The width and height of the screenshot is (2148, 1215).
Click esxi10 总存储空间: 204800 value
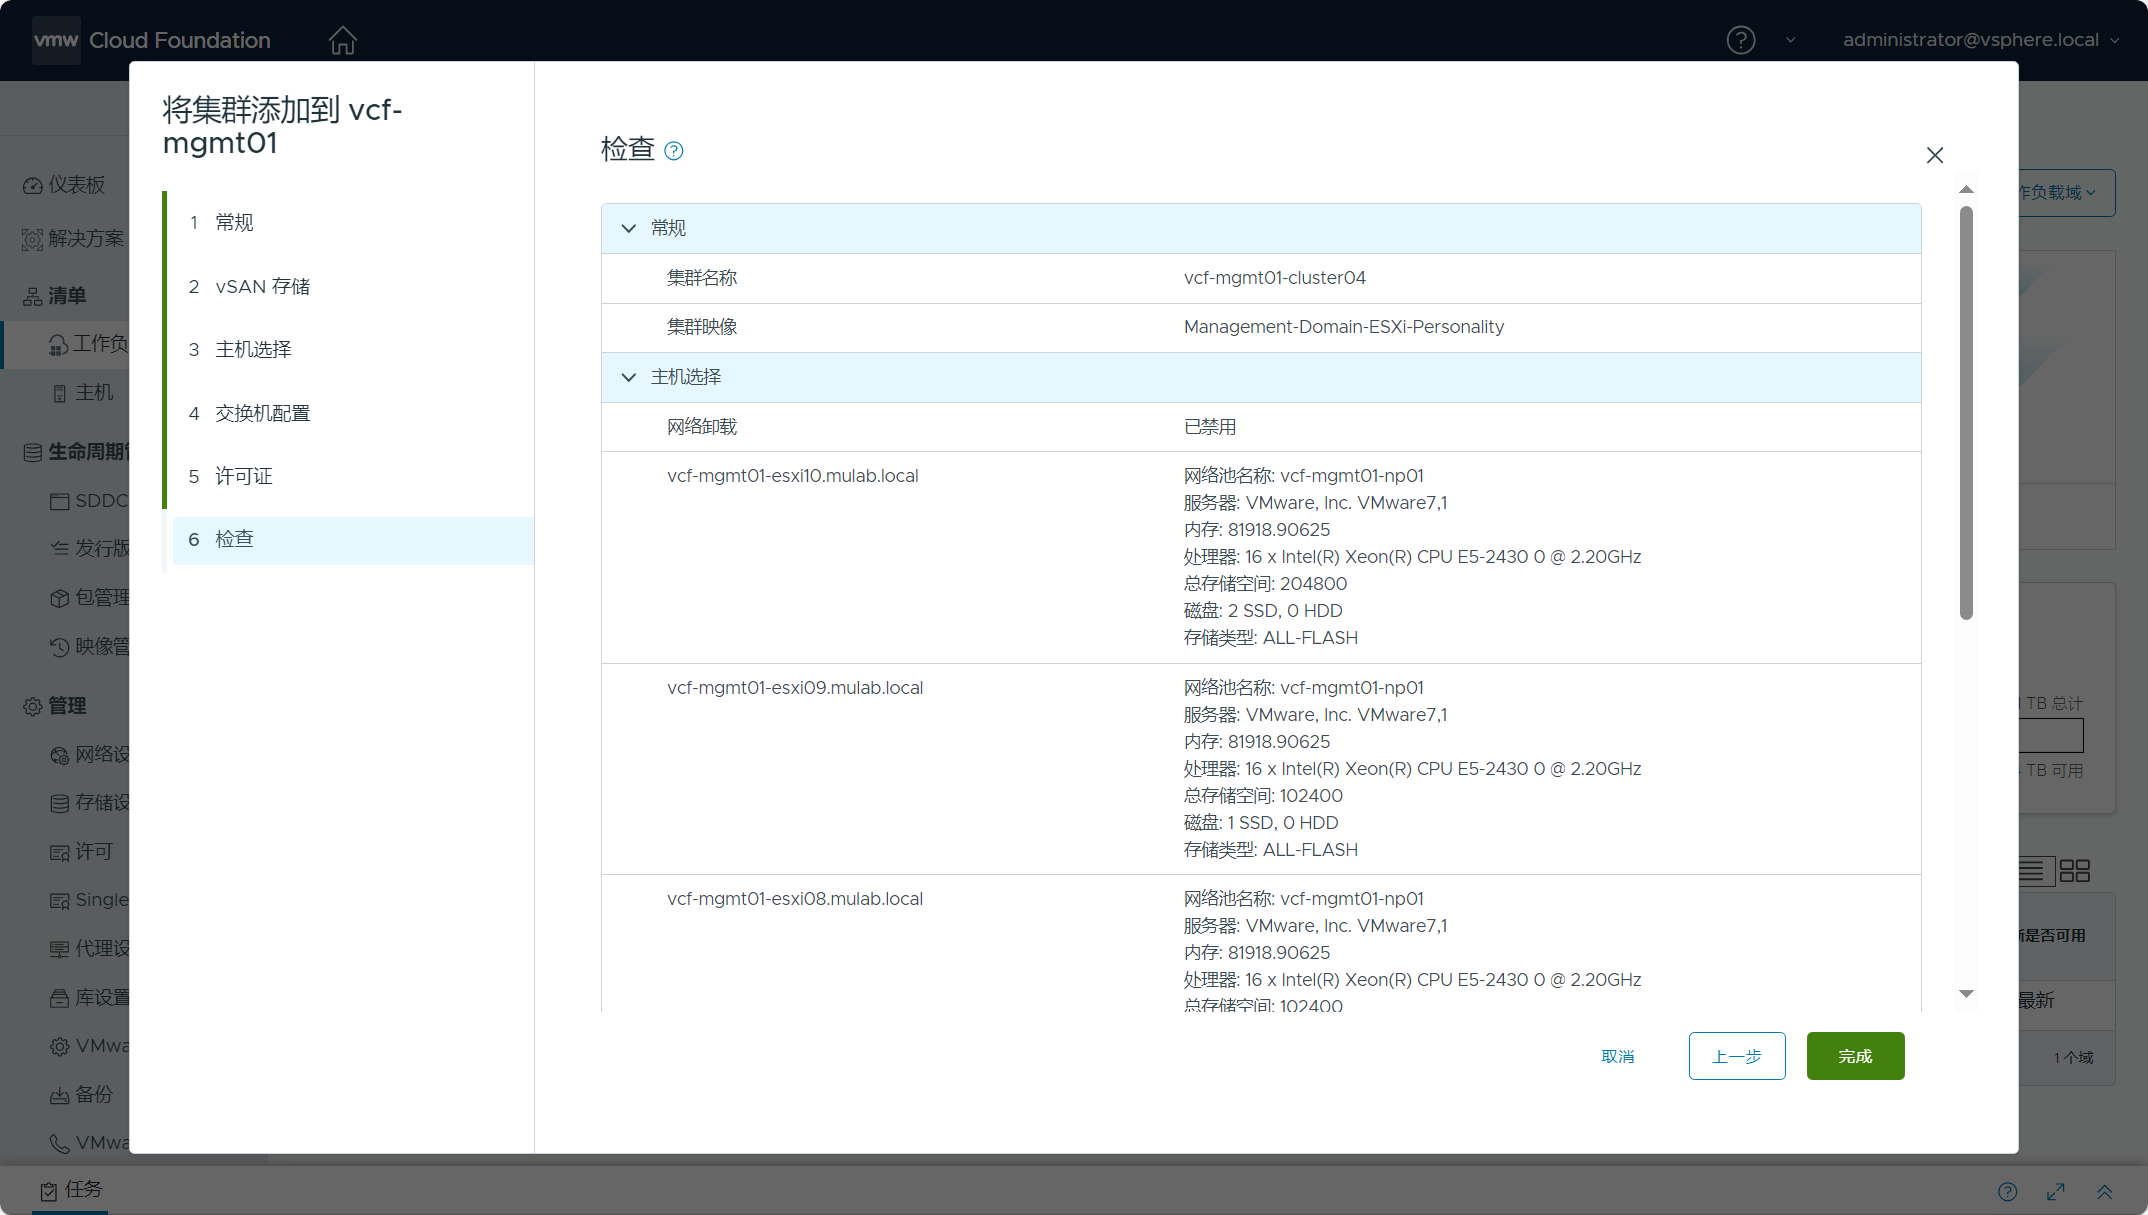[x=1265, y=584]
